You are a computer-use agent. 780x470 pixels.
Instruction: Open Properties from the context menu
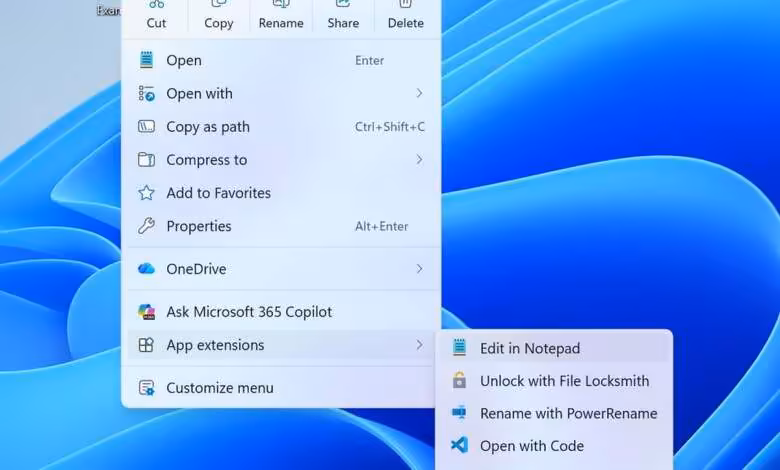(281, 226)
